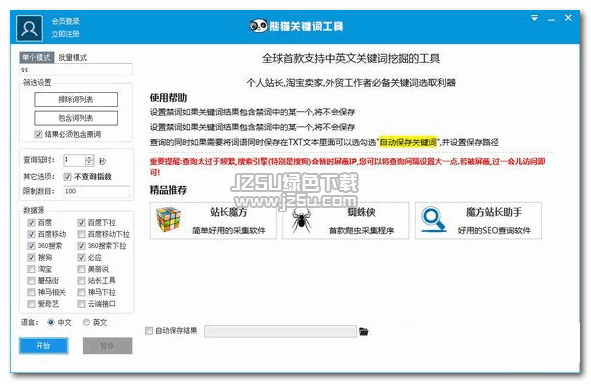
Task: Uncheck the 百度 data source
Action: coord(31,223)
